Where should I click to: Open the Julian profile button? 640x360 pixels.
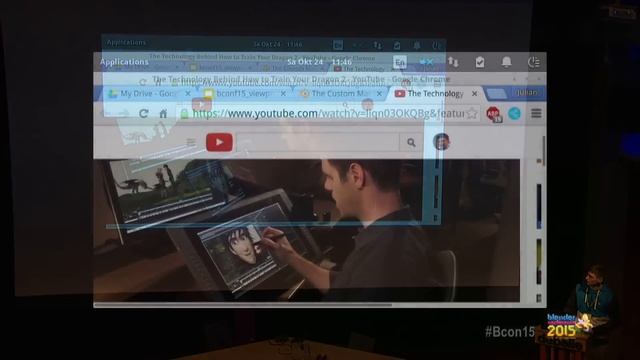point(527,93)
